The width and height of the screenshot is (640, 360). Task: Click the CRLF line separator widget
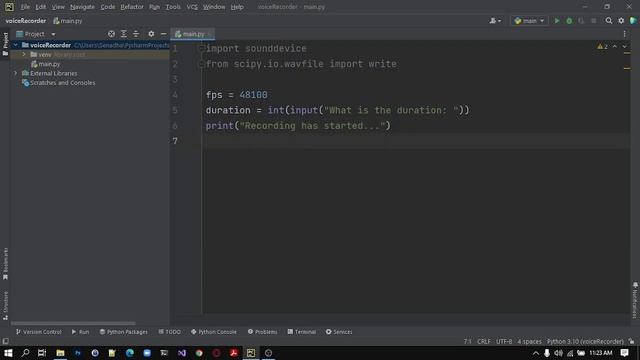(x=484, y=342)
